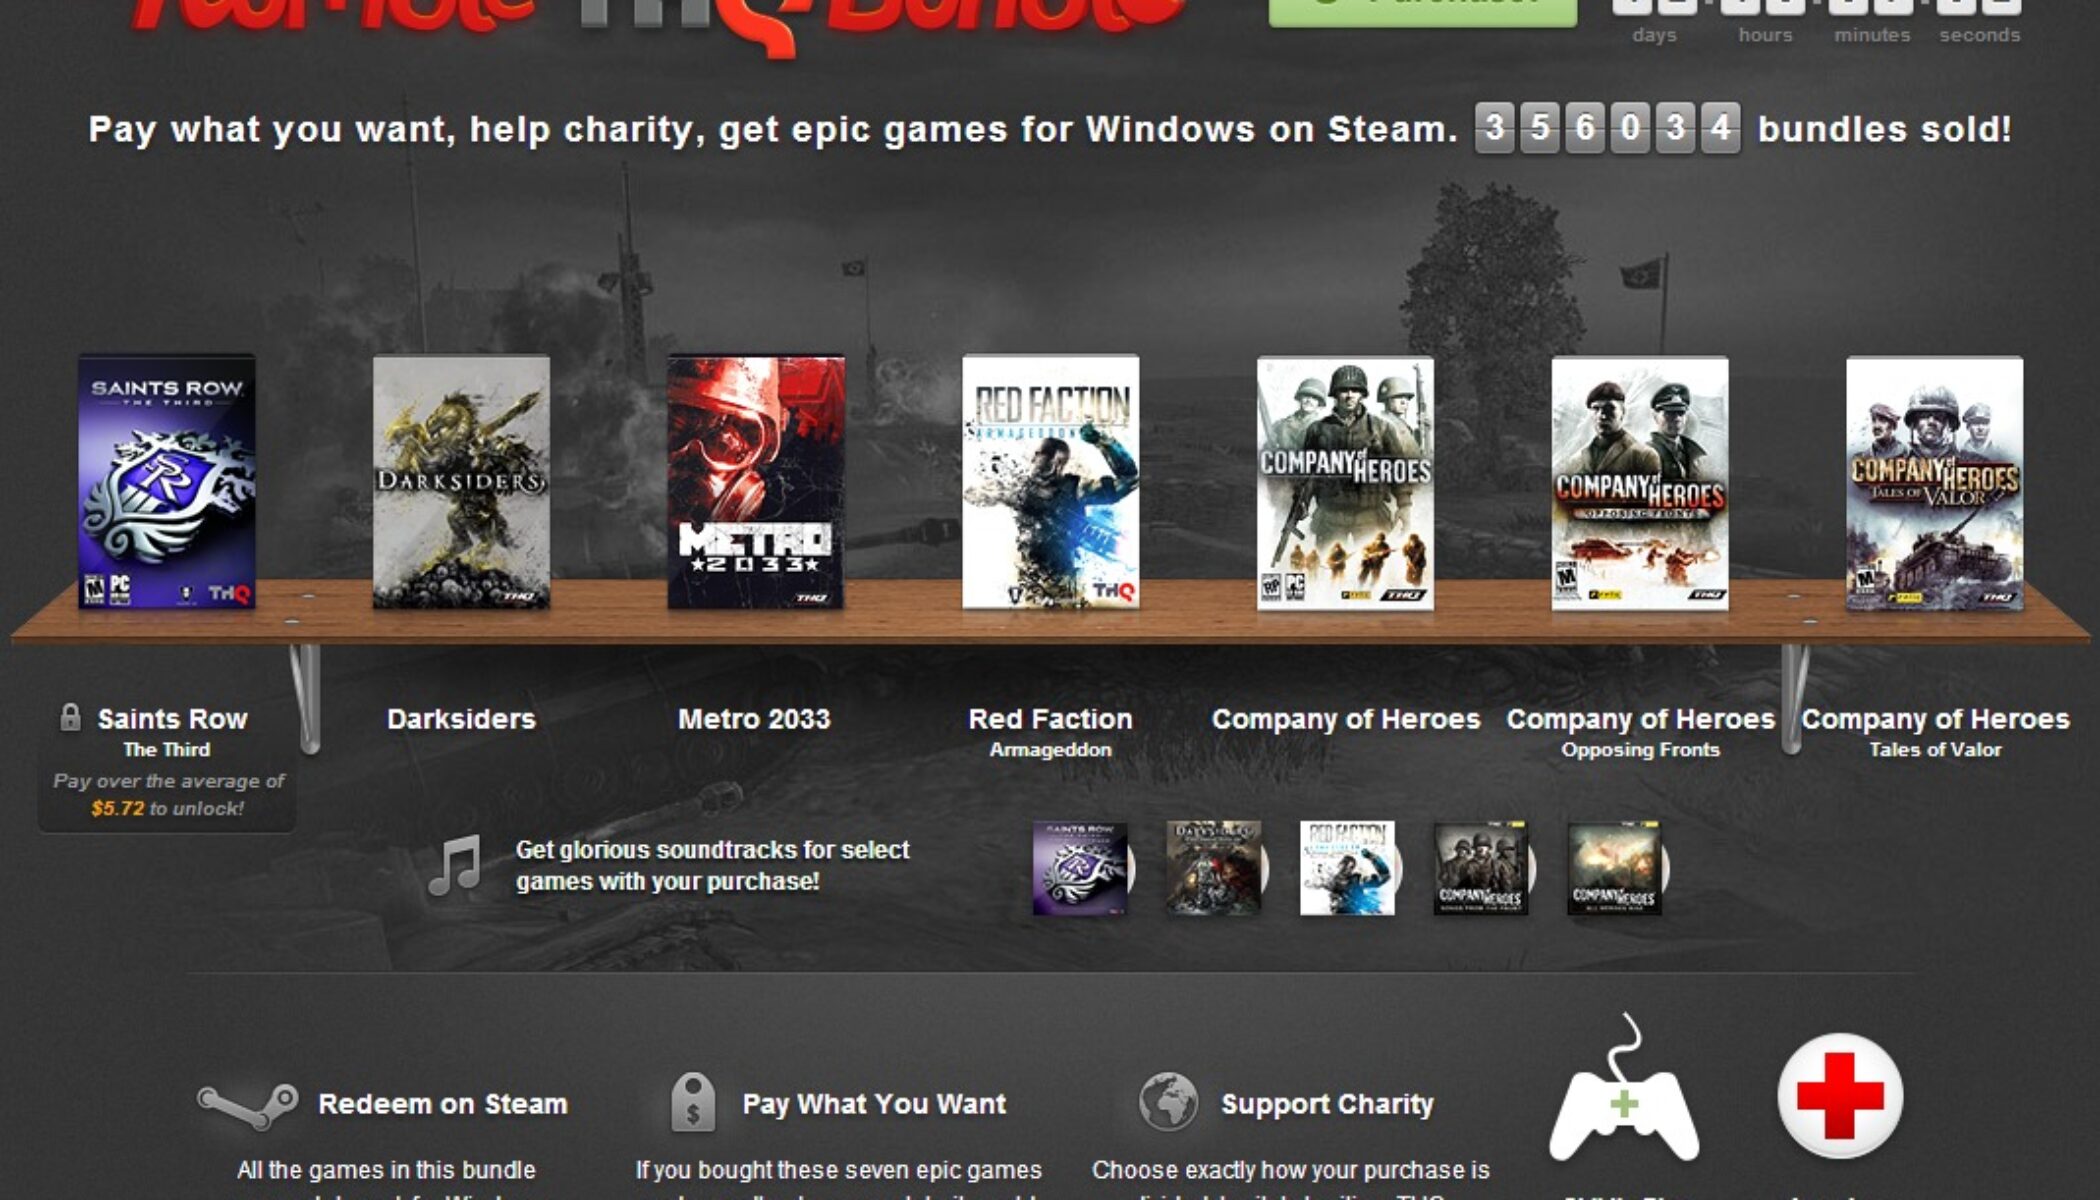
Task: Click the padlock dollar pay icon
Action: (693, 1103)
